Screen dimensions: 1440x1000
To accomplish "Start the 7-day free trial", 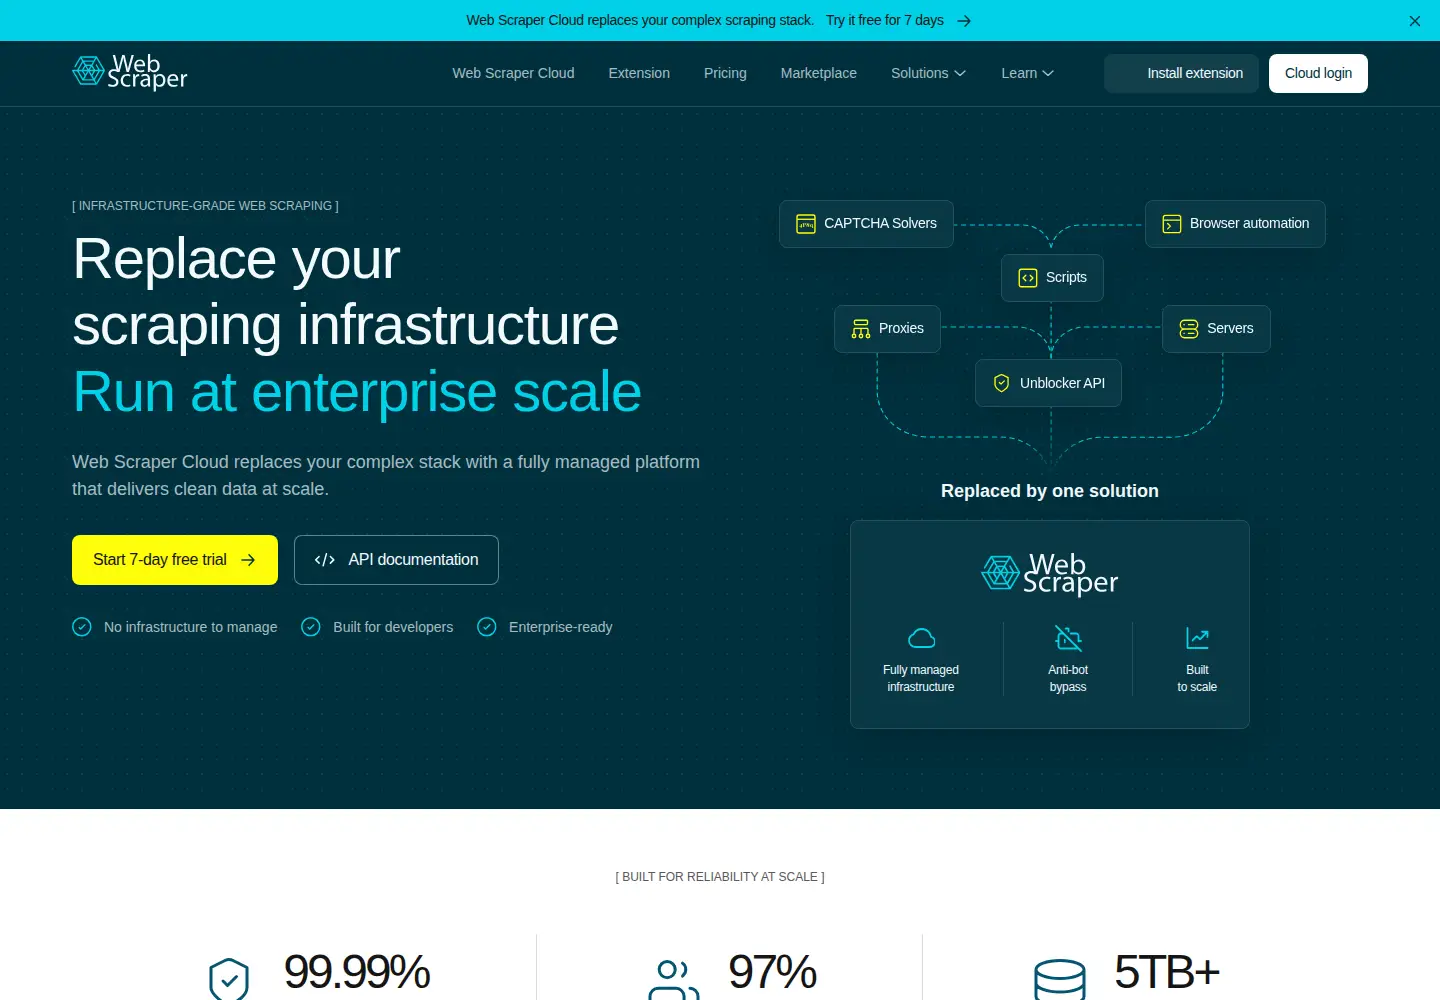I will [x=175, y=560].
